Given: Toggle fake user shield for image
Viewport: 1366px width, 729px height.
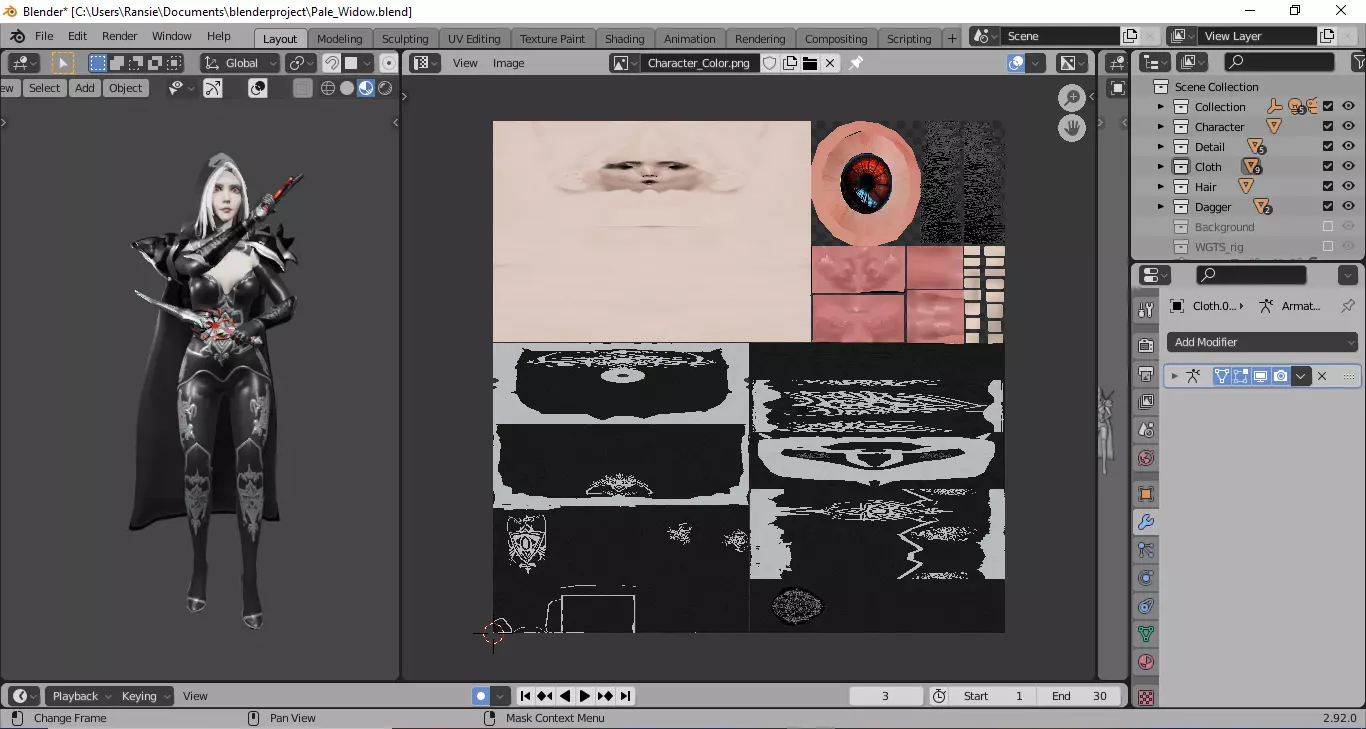Looking at the screenshot, I should (770, 63).
